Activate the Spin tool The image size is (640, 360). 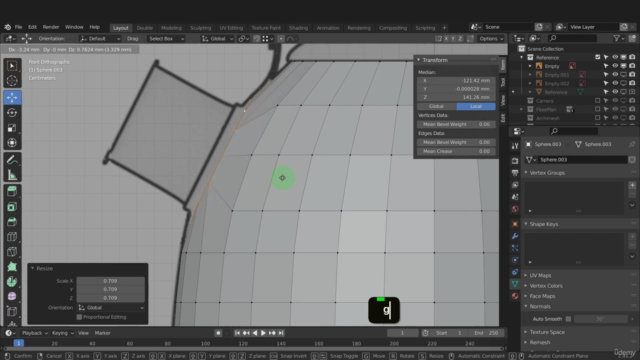12,282
